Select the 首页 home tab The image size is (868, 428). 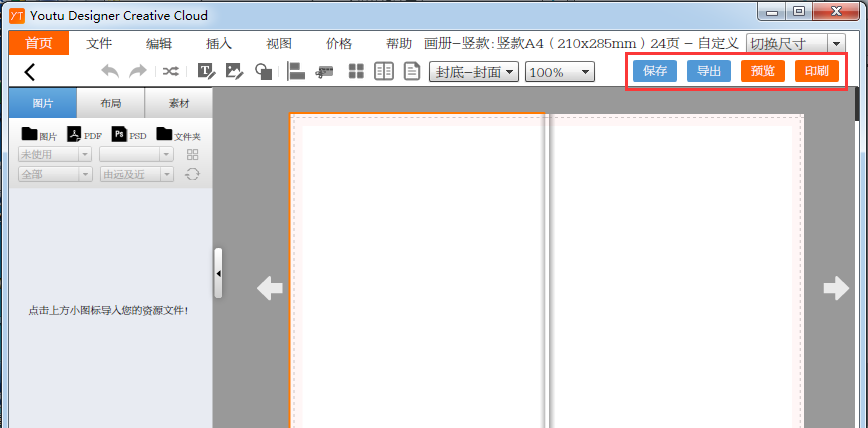[39, 43]
